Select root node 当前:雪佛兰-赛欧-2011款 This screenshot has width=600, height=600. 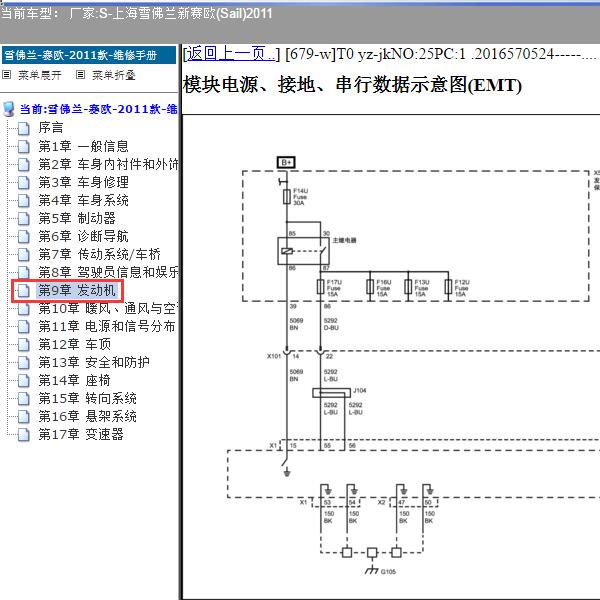pos(98,109)
